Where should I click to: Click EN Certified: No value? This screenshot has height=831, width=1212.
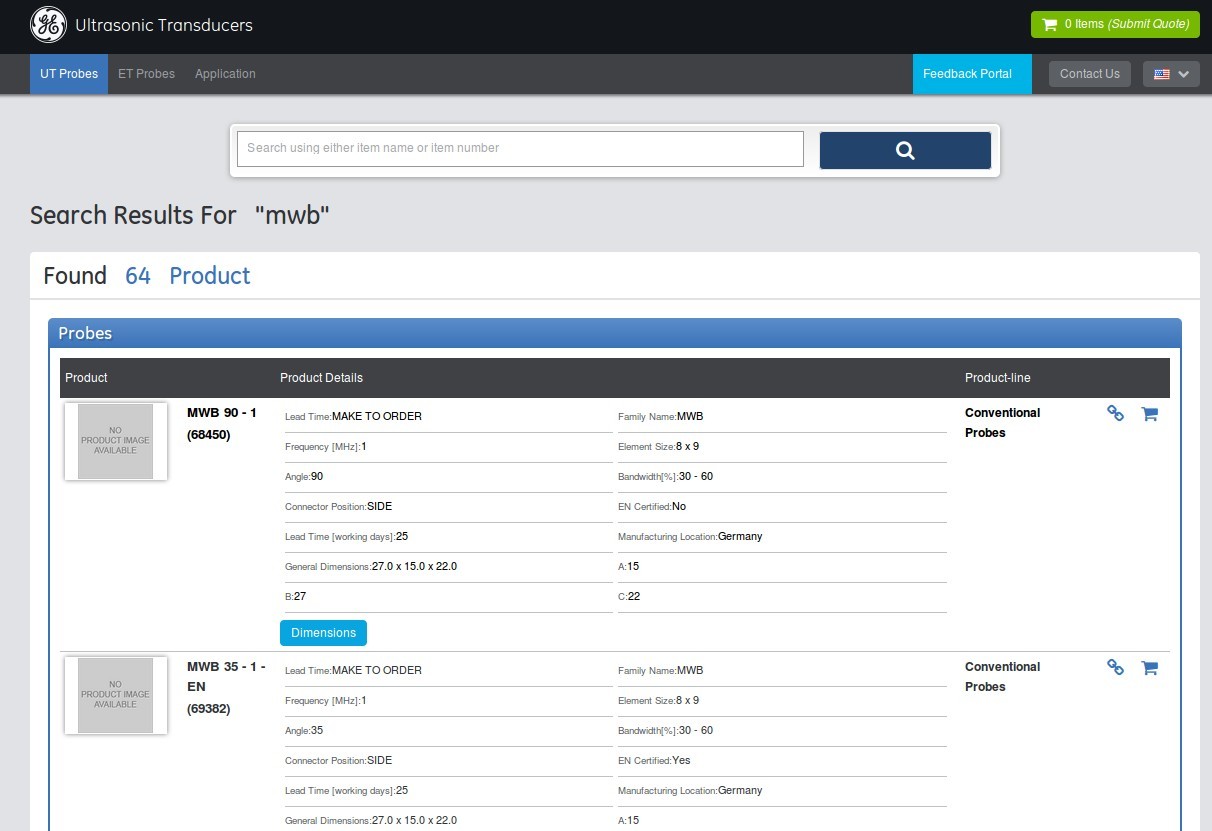(679, 507)
